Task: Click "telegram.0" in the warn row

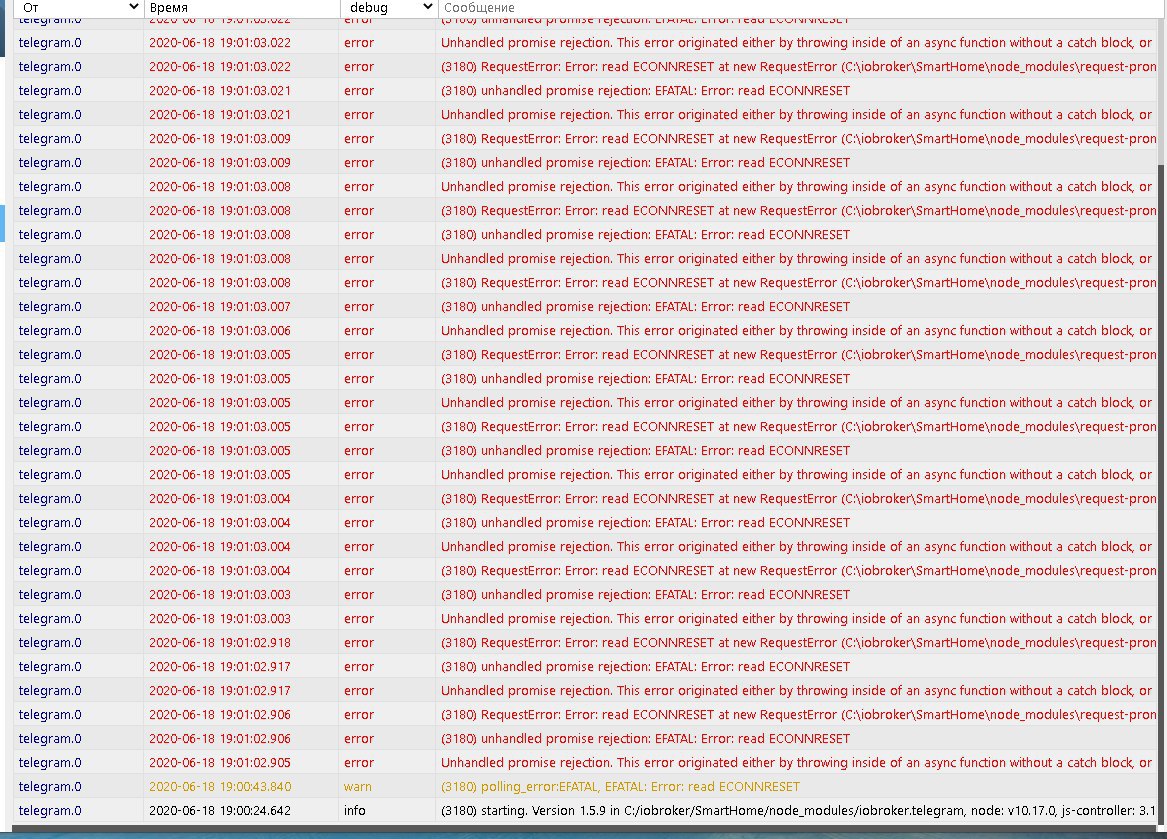Action: [50, 787]
